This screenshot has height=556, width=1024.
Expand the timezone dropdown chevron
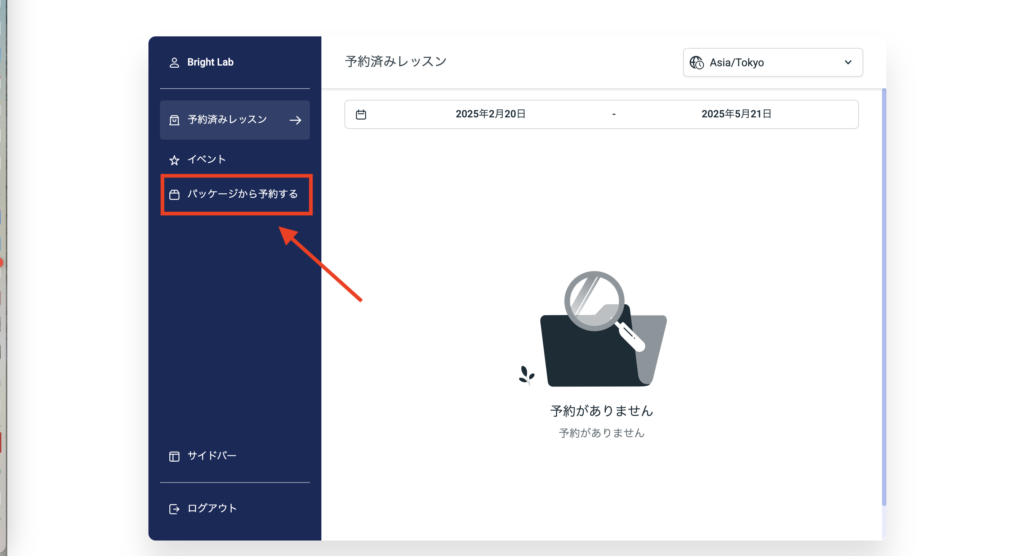[x=848, y=62]
